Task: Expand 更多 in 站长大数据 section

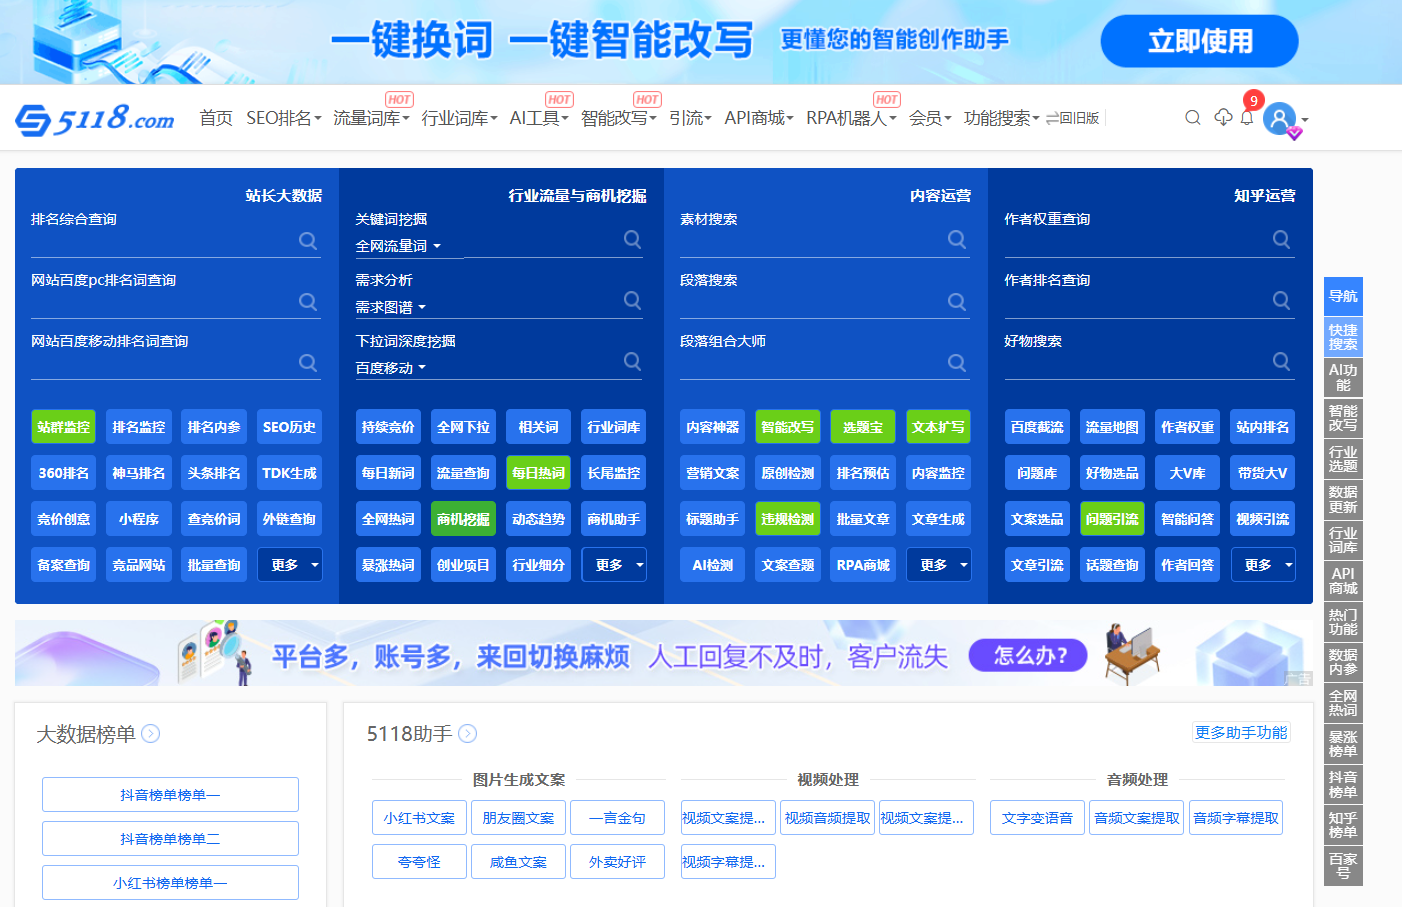Action: (290, 565)
